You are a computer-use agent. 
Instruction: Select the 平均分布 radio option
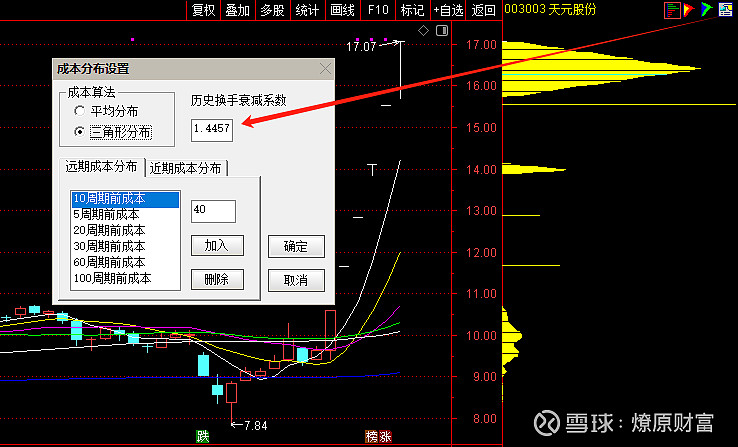[106, 112]
